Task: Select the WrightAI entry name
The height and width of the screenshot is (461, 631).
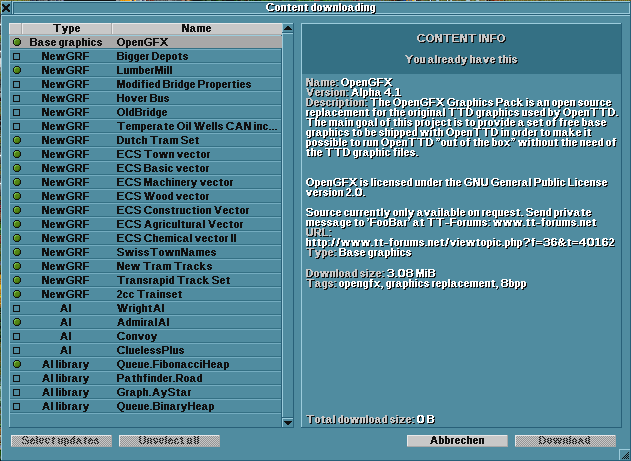Action: tap(140, 308)
